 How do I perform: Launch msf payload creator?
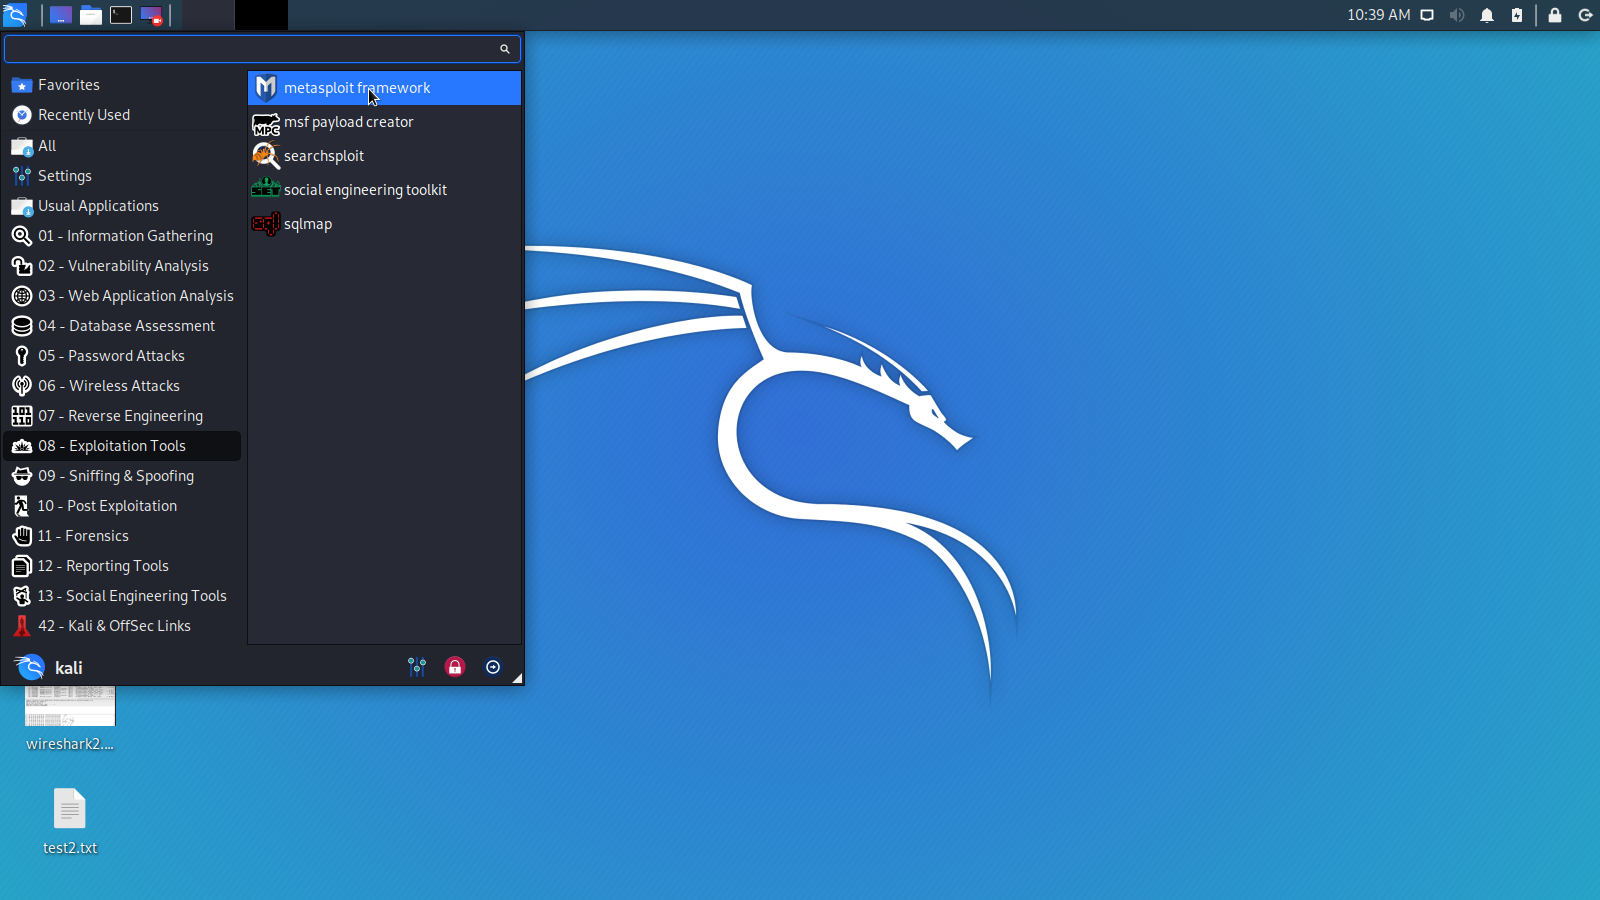[x=384, y=122]
